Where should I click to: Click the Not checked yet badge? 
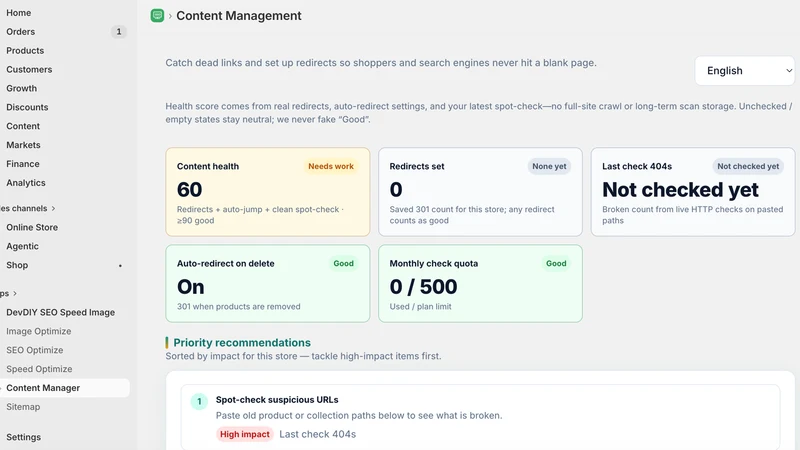748,166
